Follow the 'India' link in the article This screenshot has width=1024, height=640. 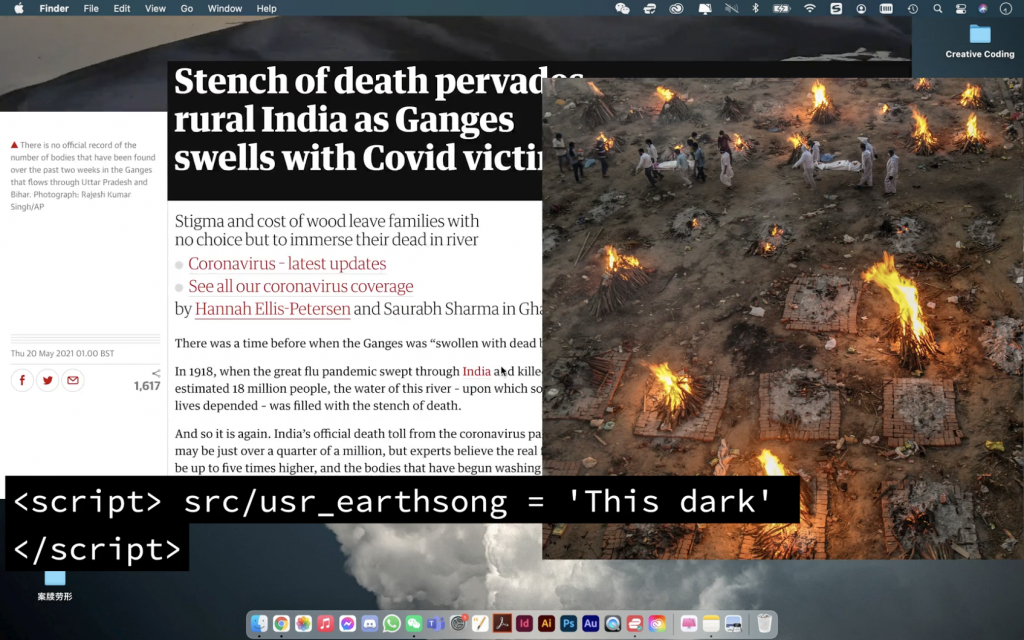pos(476,372)
